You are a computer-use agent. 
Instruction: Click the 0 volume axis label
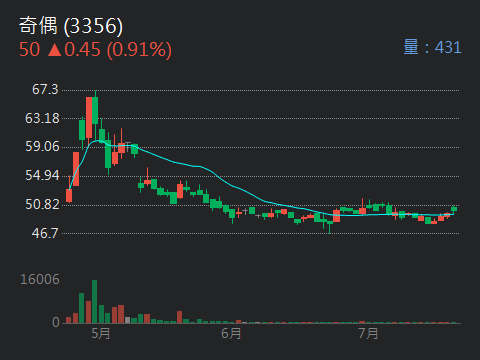pyautogui.click(x=56, y=322)
